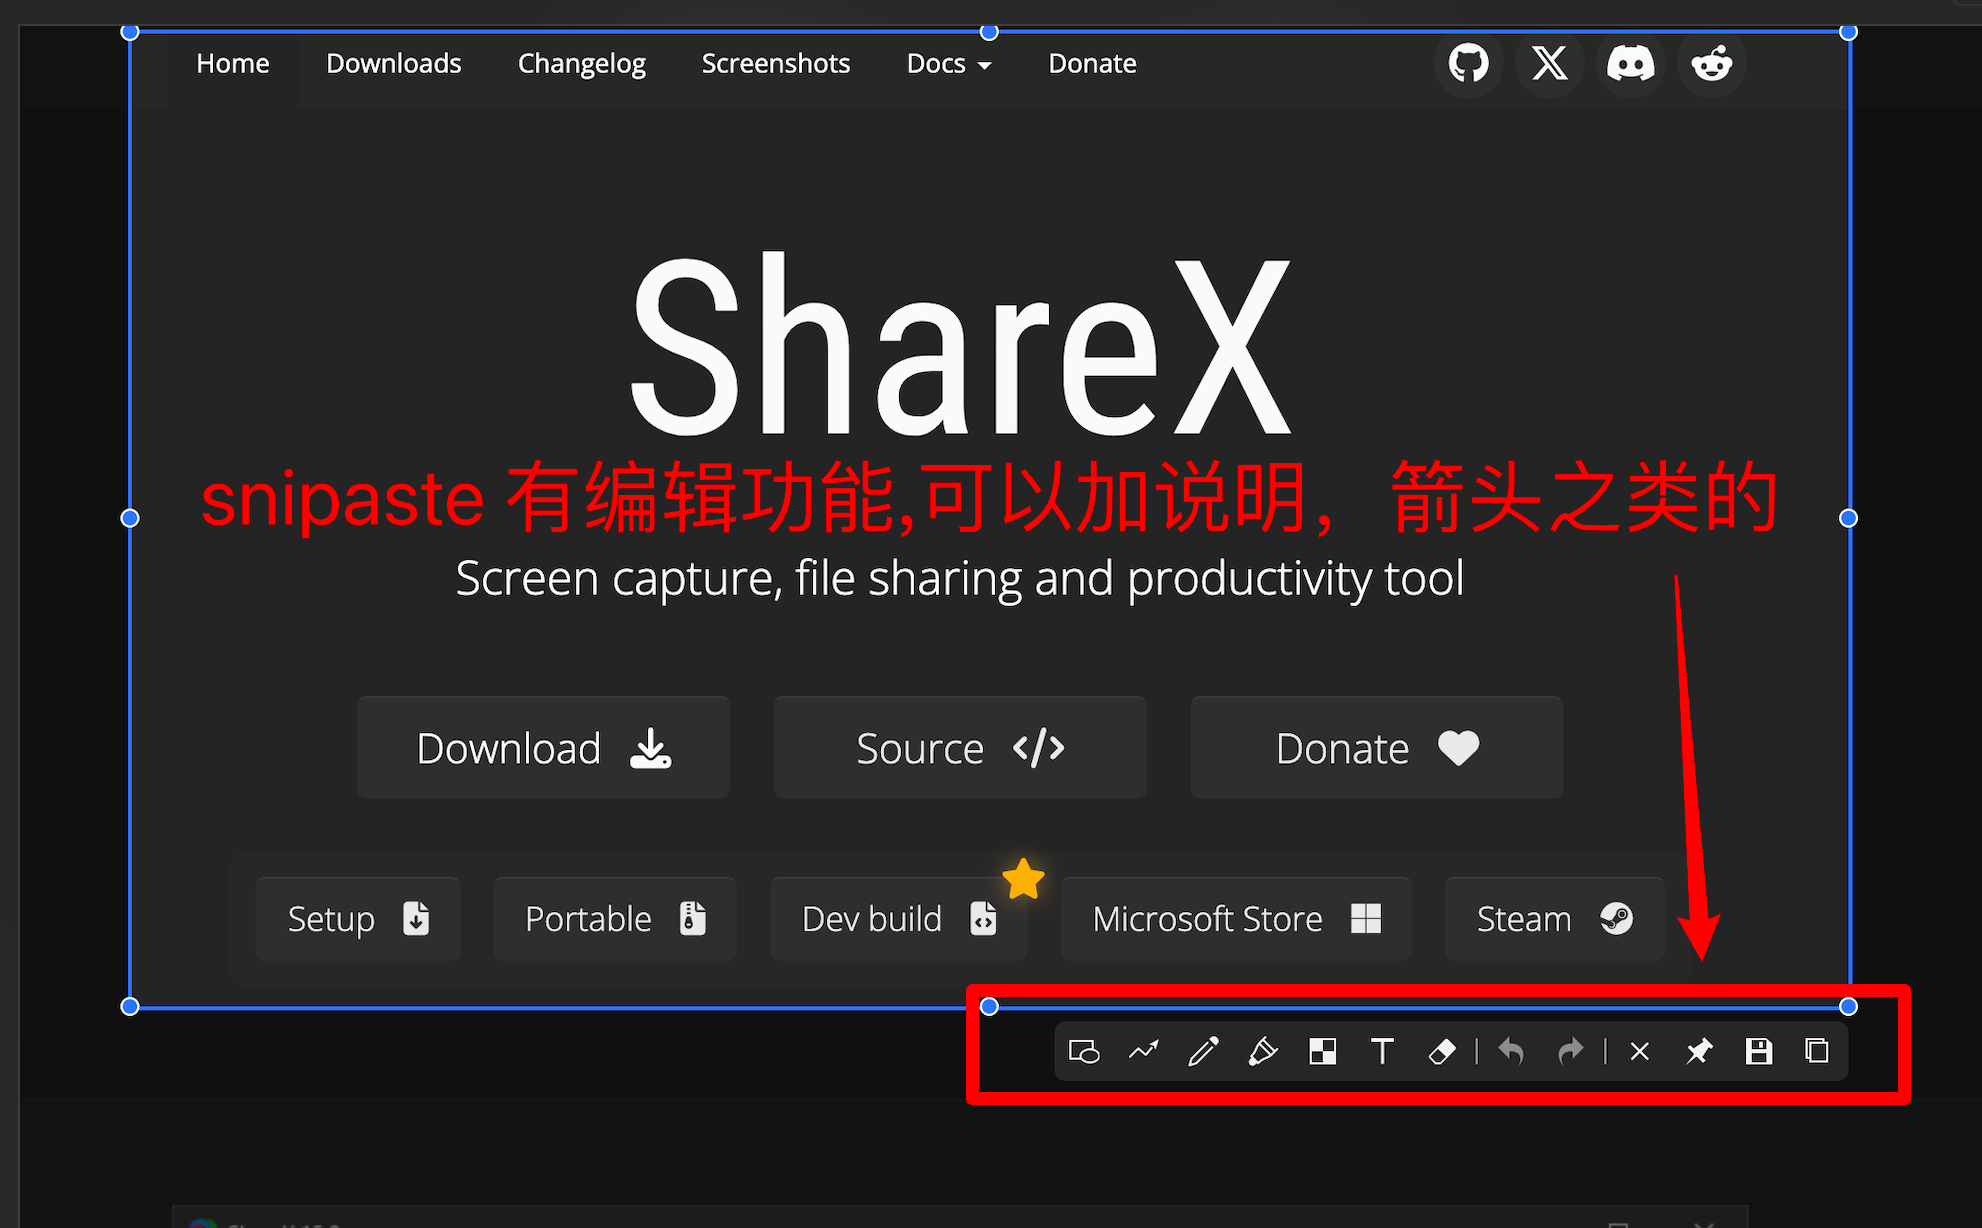Viewport: 1982px width, 1228px height.
Task: Choose the pencil drawing tool
Action: (x=1203, y=1051)
